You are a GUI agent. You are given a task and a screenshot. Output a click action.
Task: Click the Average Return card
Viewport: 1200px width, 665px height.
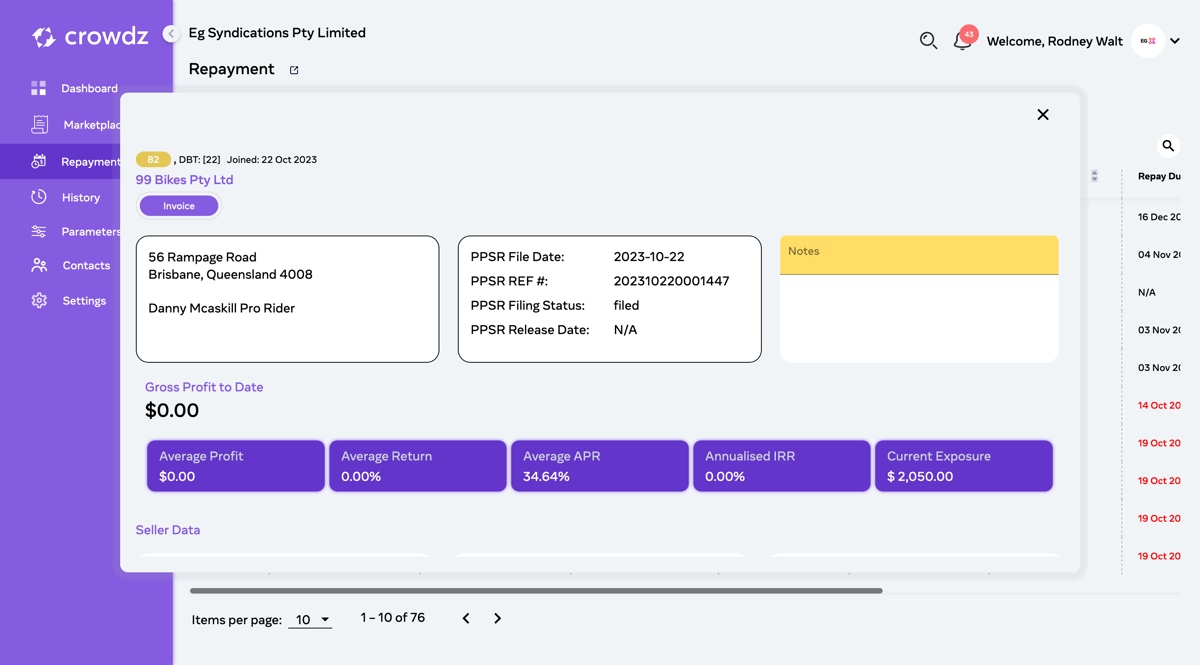pos(418,466)
